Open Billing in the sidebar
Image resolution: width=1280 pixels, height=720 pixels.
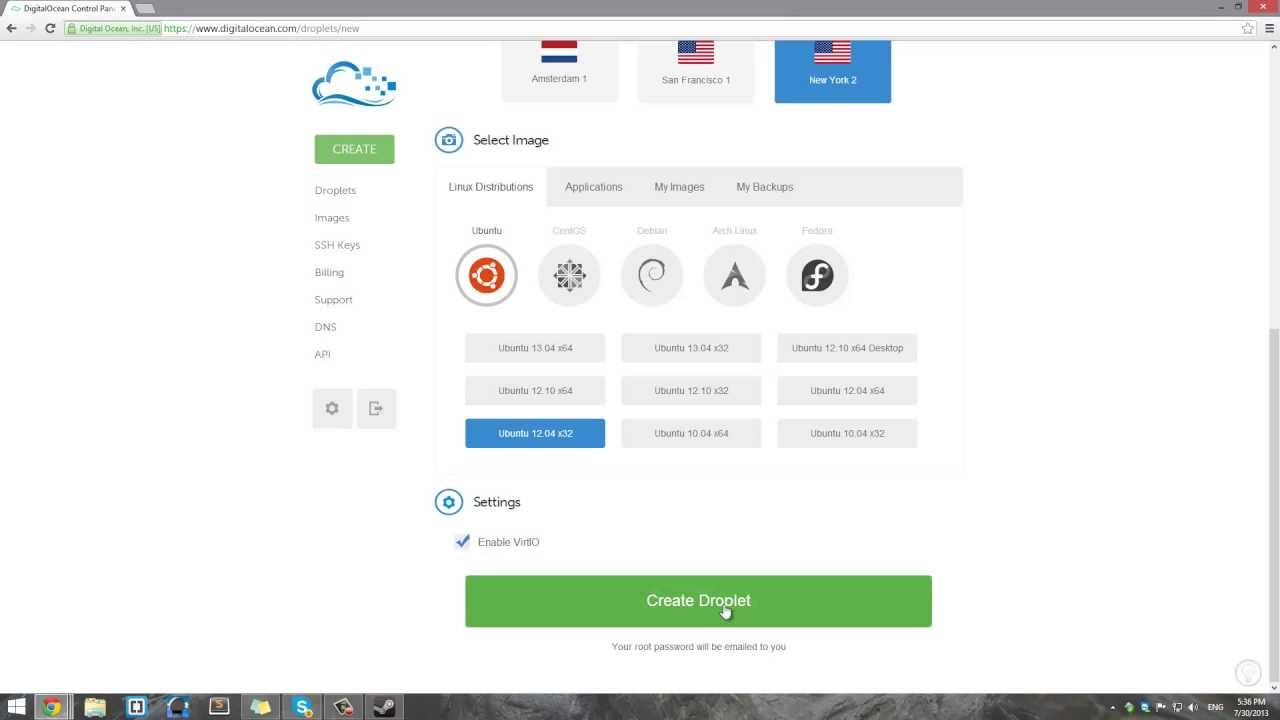click(x=329, y=272)
